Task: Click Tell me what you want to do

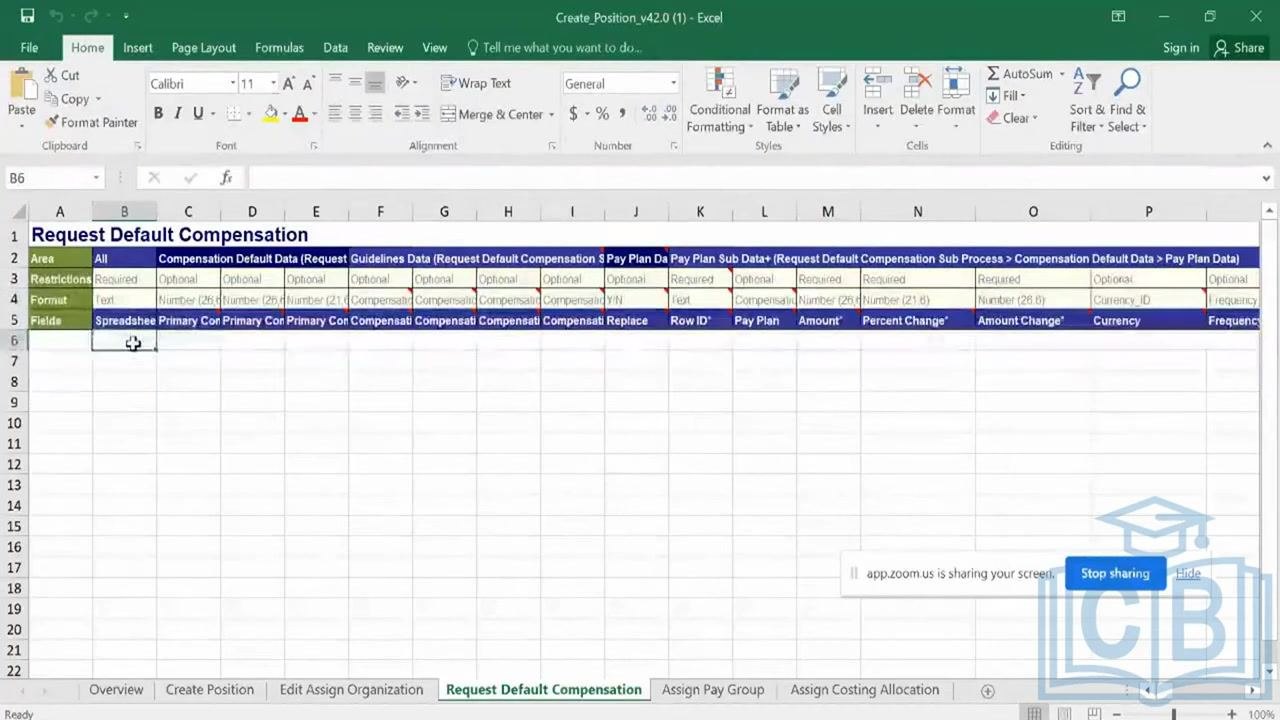Action: click(x=554, y=47)
